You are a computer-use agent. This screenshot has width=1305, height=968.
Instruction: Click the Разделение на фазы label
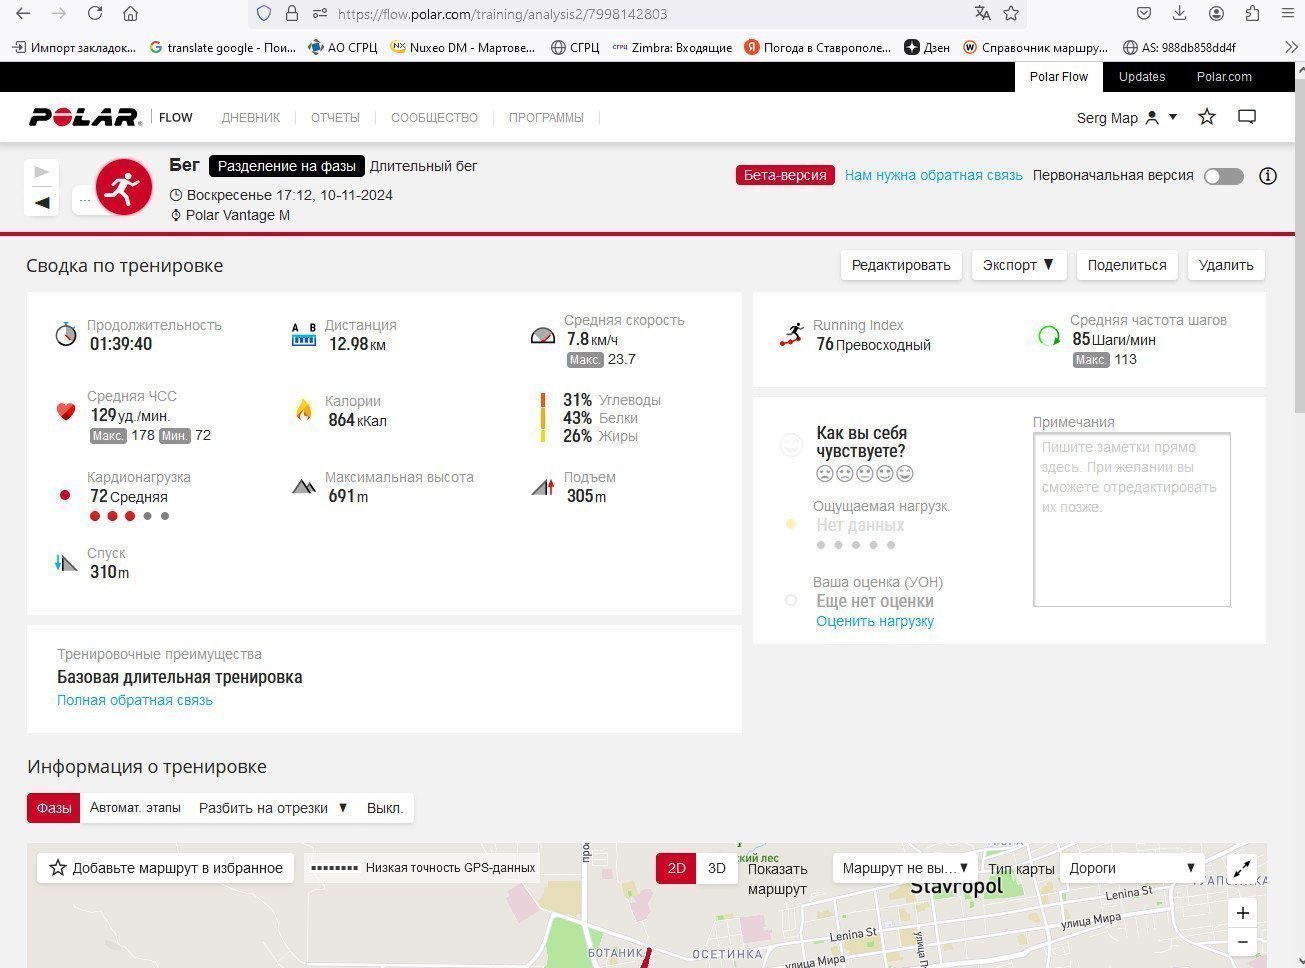pyautogui.click(x=287, y=166)
